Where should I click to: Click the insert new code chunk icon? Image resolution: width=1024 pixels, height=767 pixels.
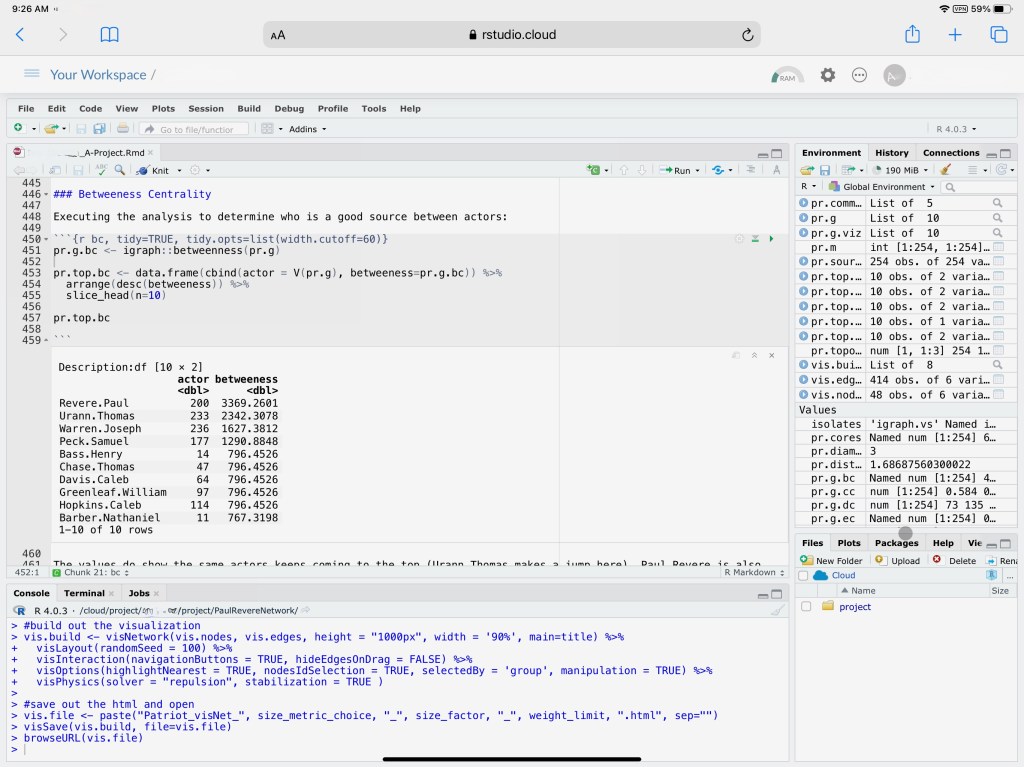pos(593,171)
